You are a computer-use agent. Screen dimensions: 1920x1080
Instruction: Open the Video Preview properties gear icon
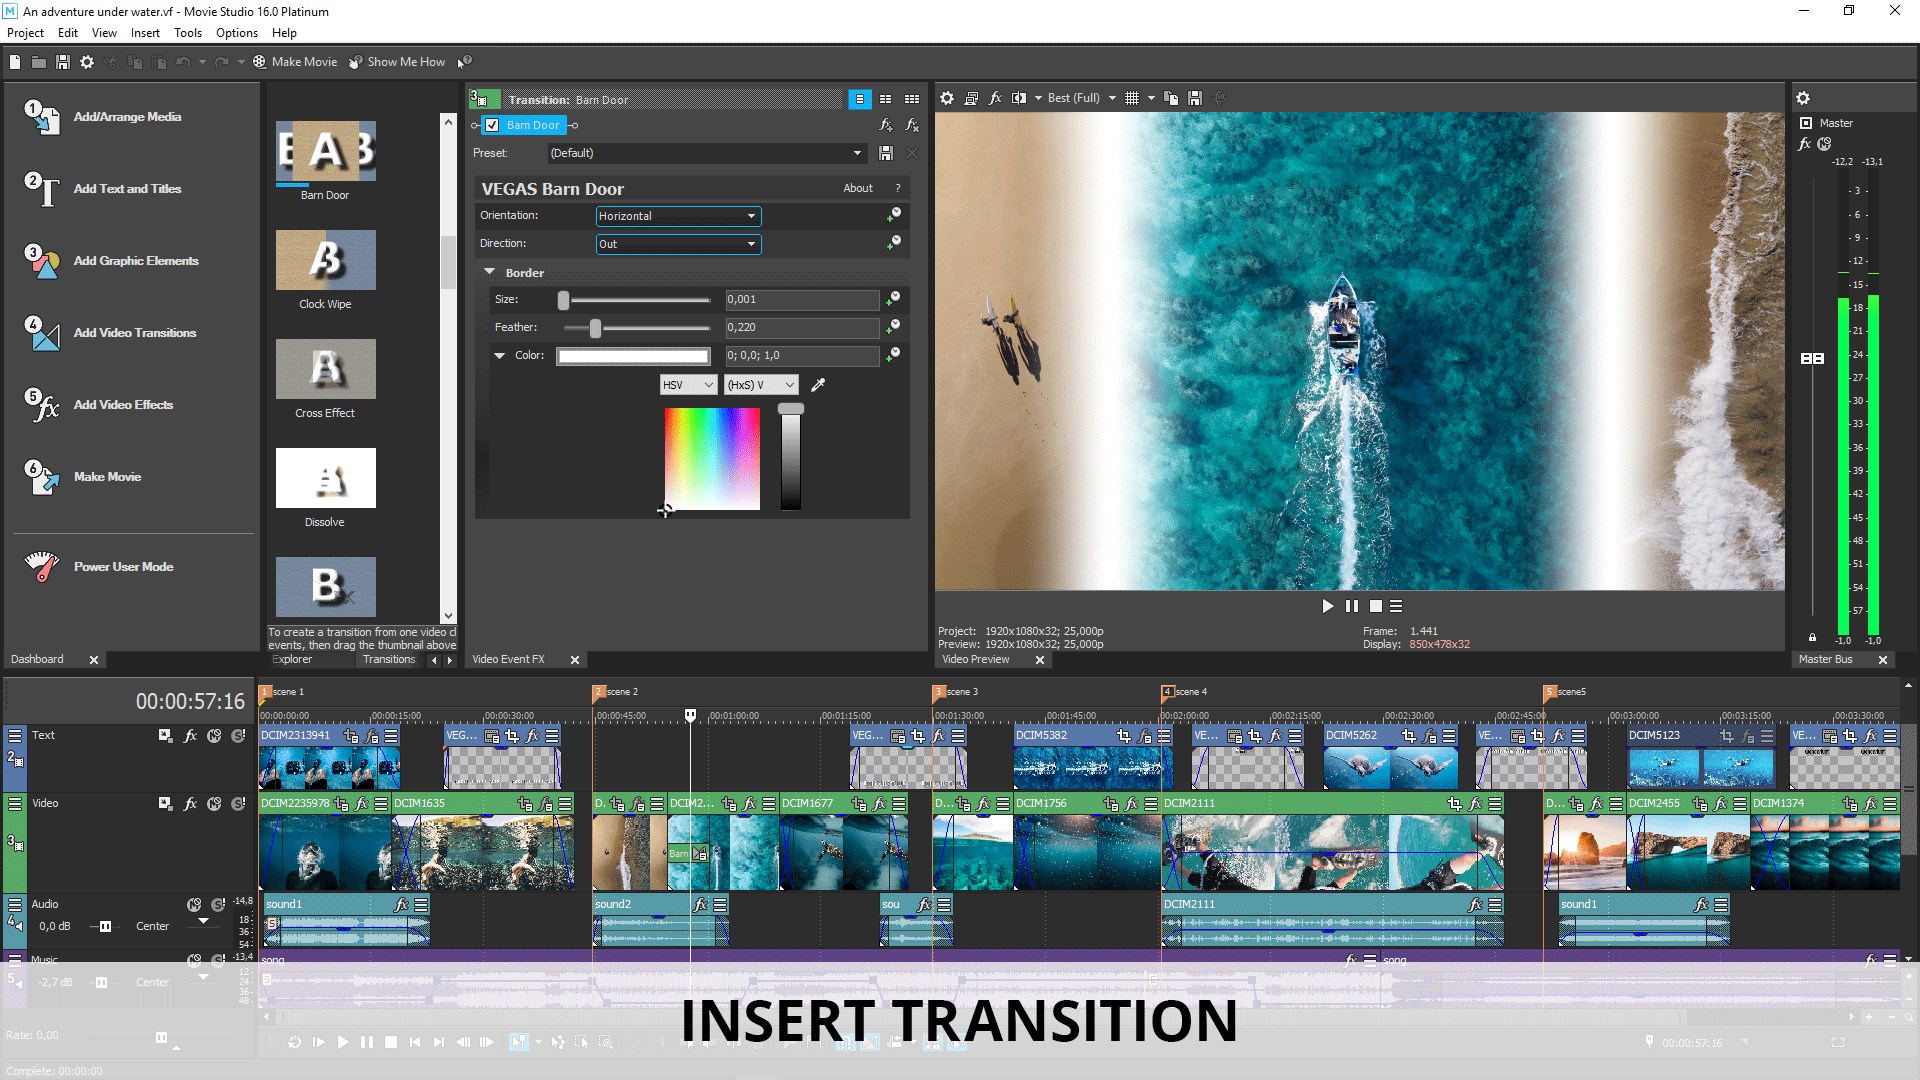[946, 98]
